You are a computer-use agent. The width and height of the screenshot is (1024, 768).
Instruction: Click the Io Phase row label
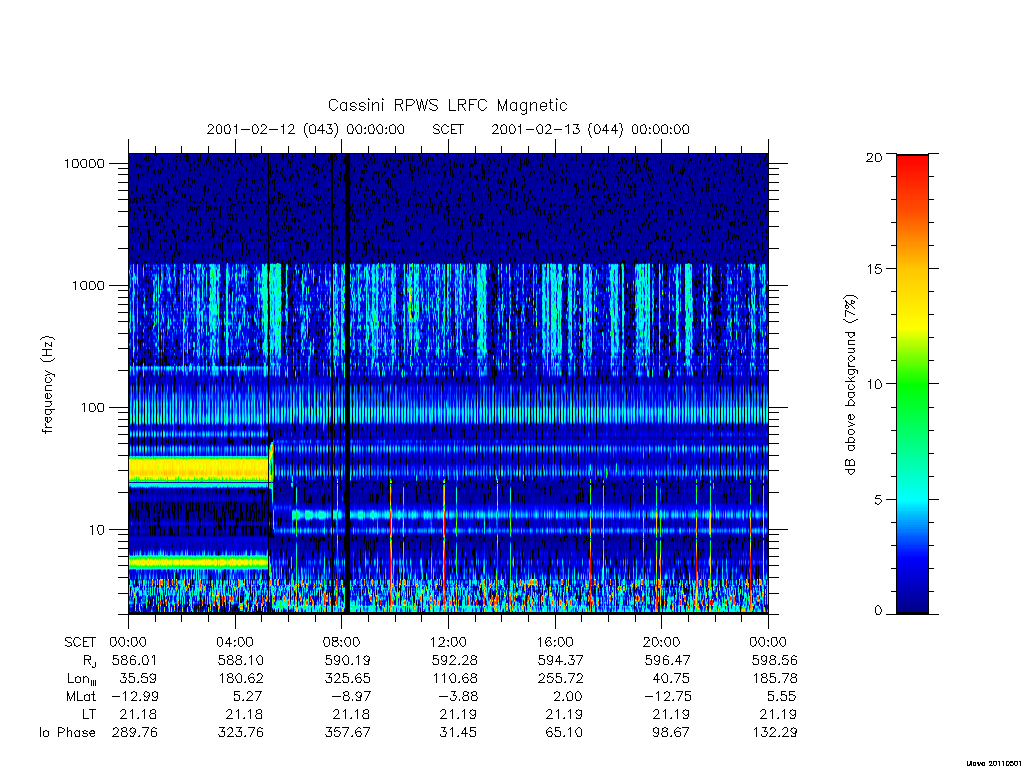tap(67, 733)
